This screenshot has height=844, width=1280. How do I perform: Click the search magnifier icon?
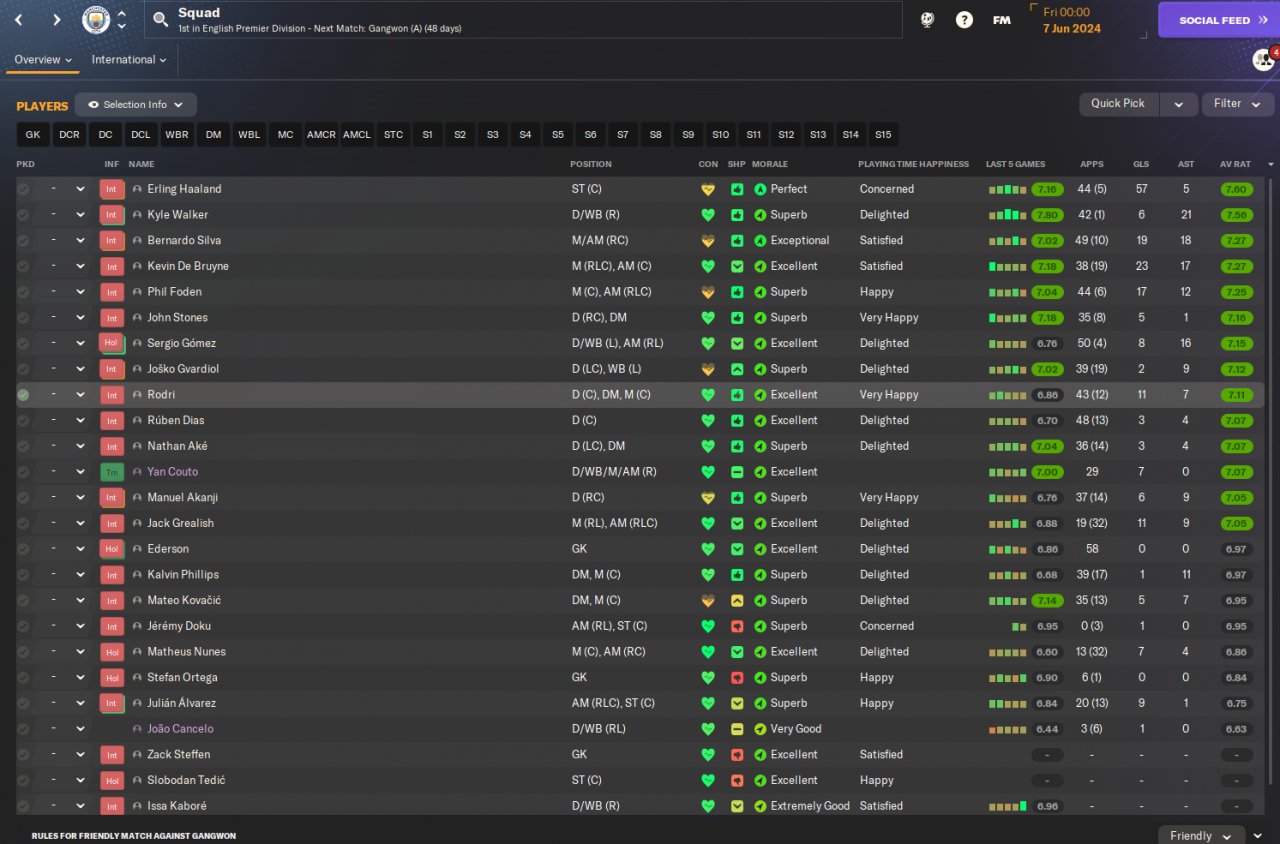[160, 20]
